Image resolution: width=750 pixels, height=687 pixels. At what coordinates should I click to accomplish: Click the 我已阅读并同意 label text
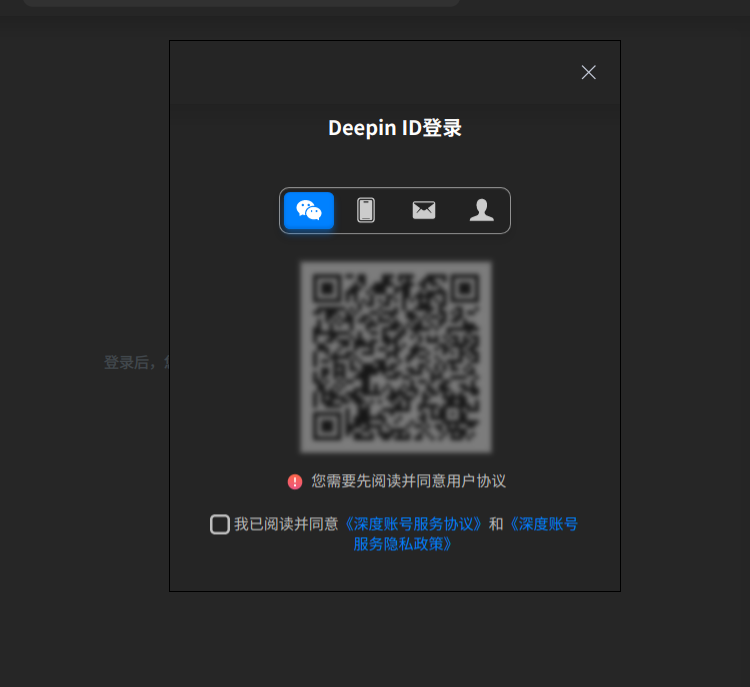286,524
